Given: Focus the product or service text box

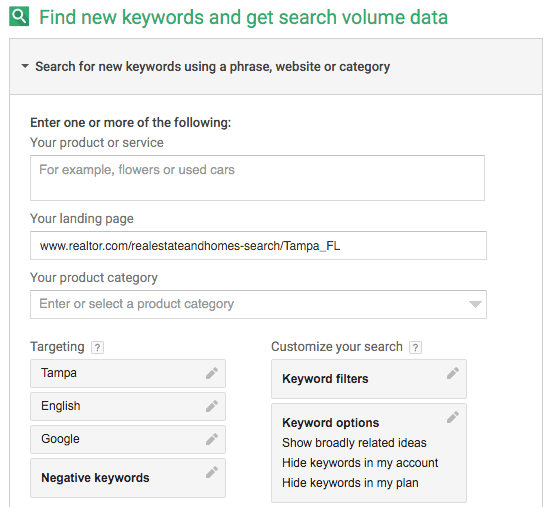Looking at the screenshot, I should tap(257, 178).
